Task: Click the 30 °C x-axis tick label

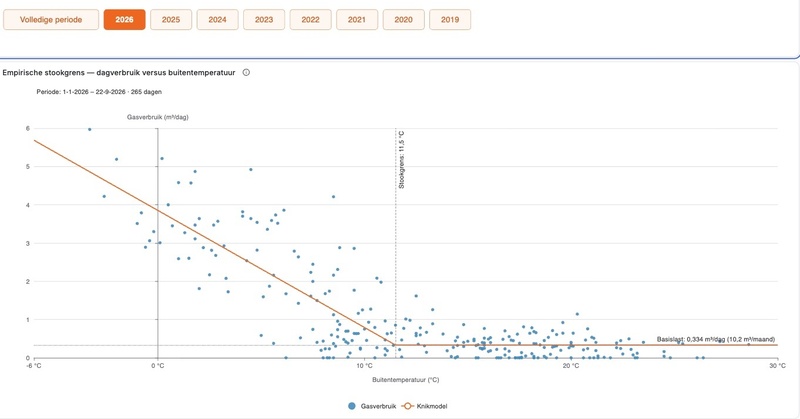Action: click(778, 365)
